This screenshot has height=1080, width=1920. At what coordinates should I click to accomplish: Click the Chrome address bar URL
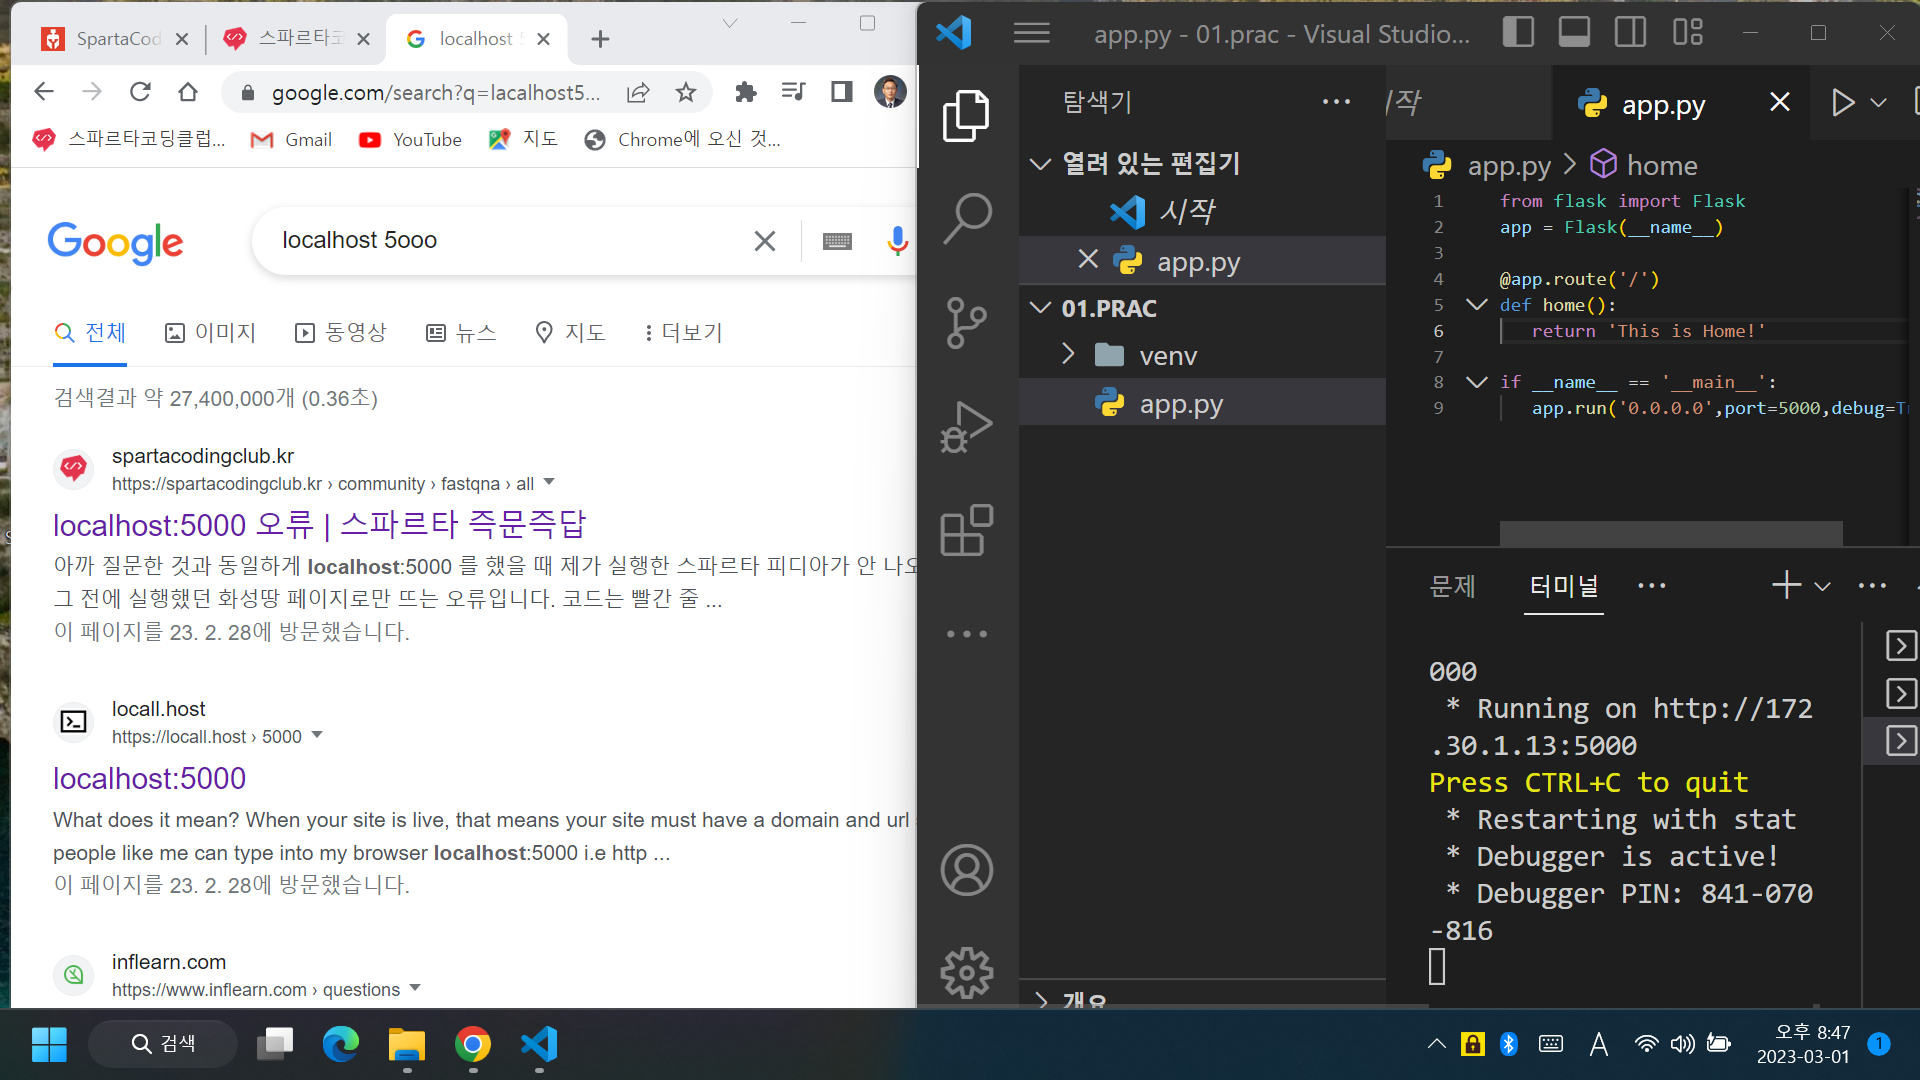[436, 92]
